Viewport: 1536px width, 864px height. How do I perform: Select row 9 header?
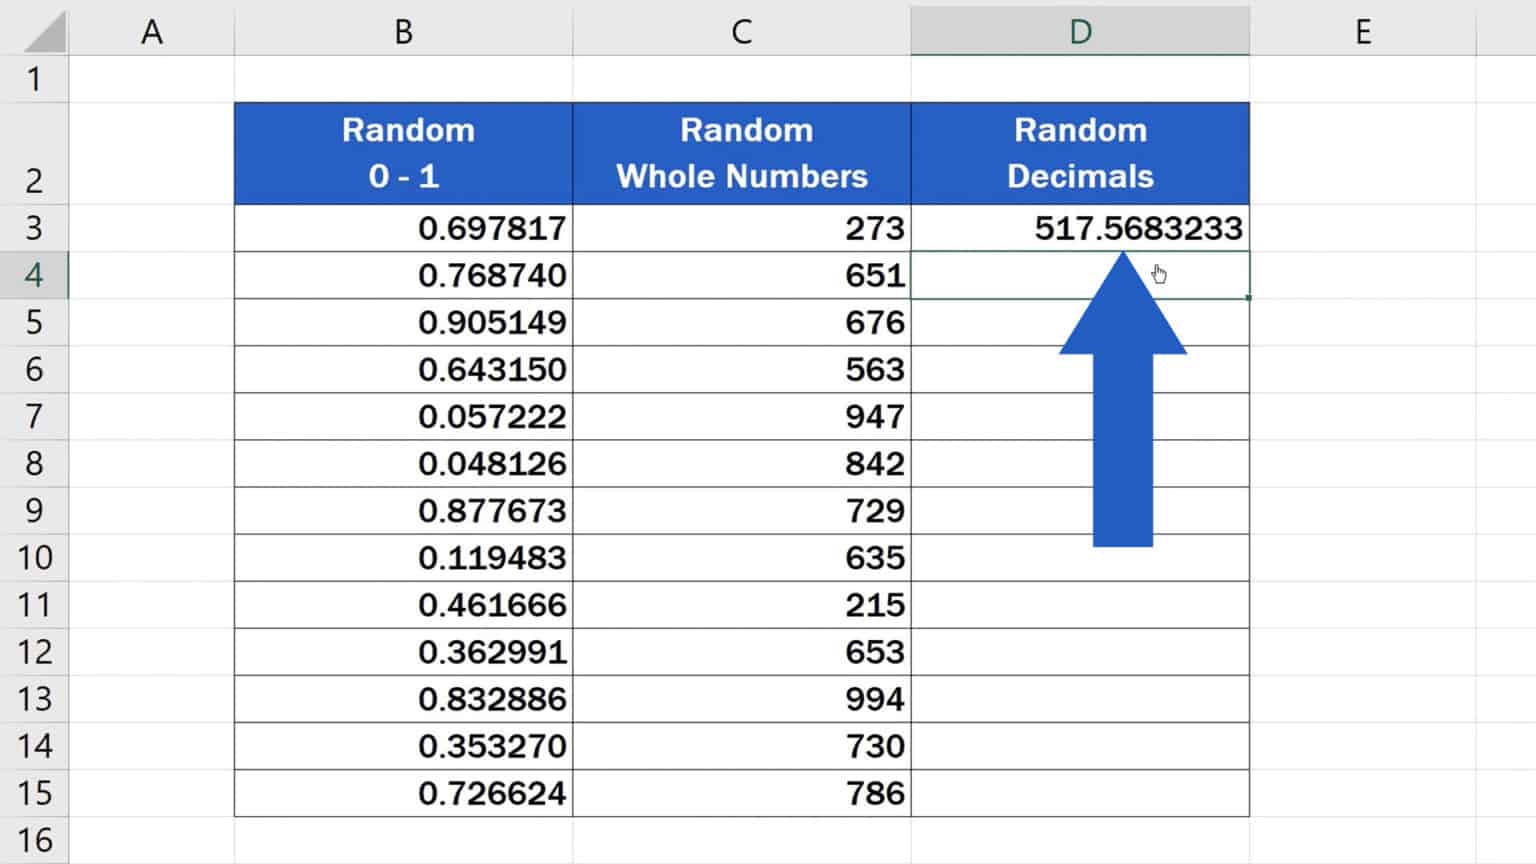(x=34, y=510)
